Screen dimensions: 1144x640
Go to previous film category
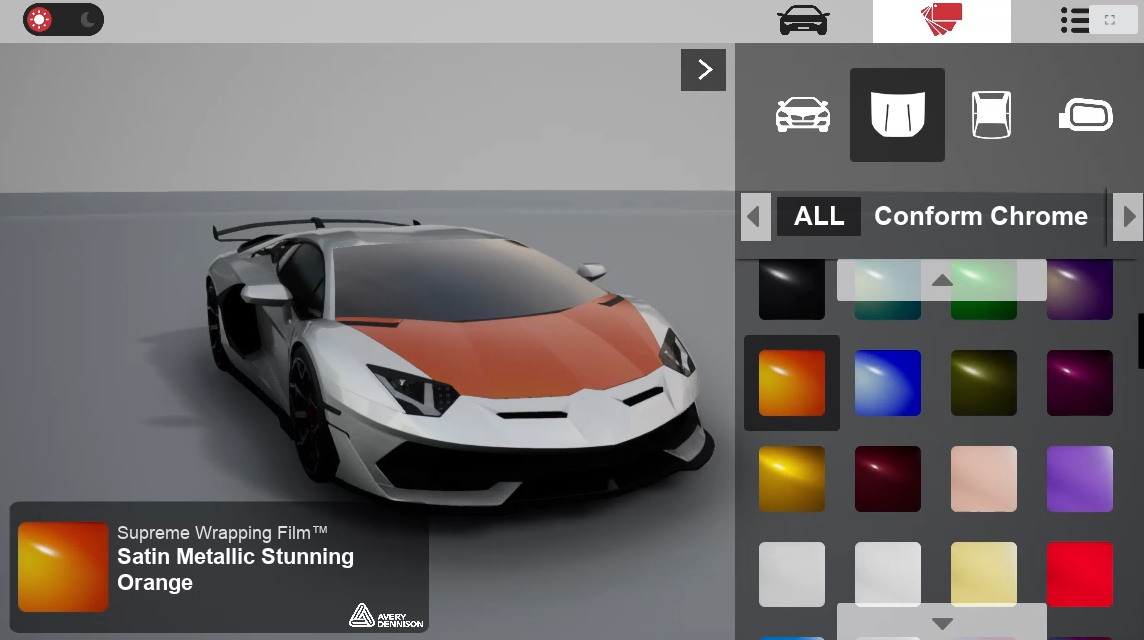pos(755,217)
